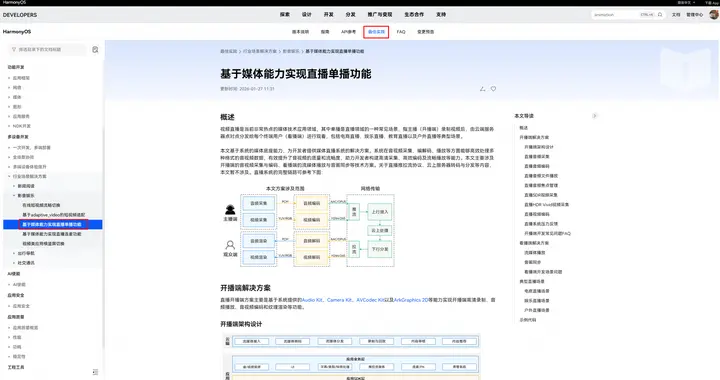Click the 开播端架构设计 architecture diagram

(351, 357)
